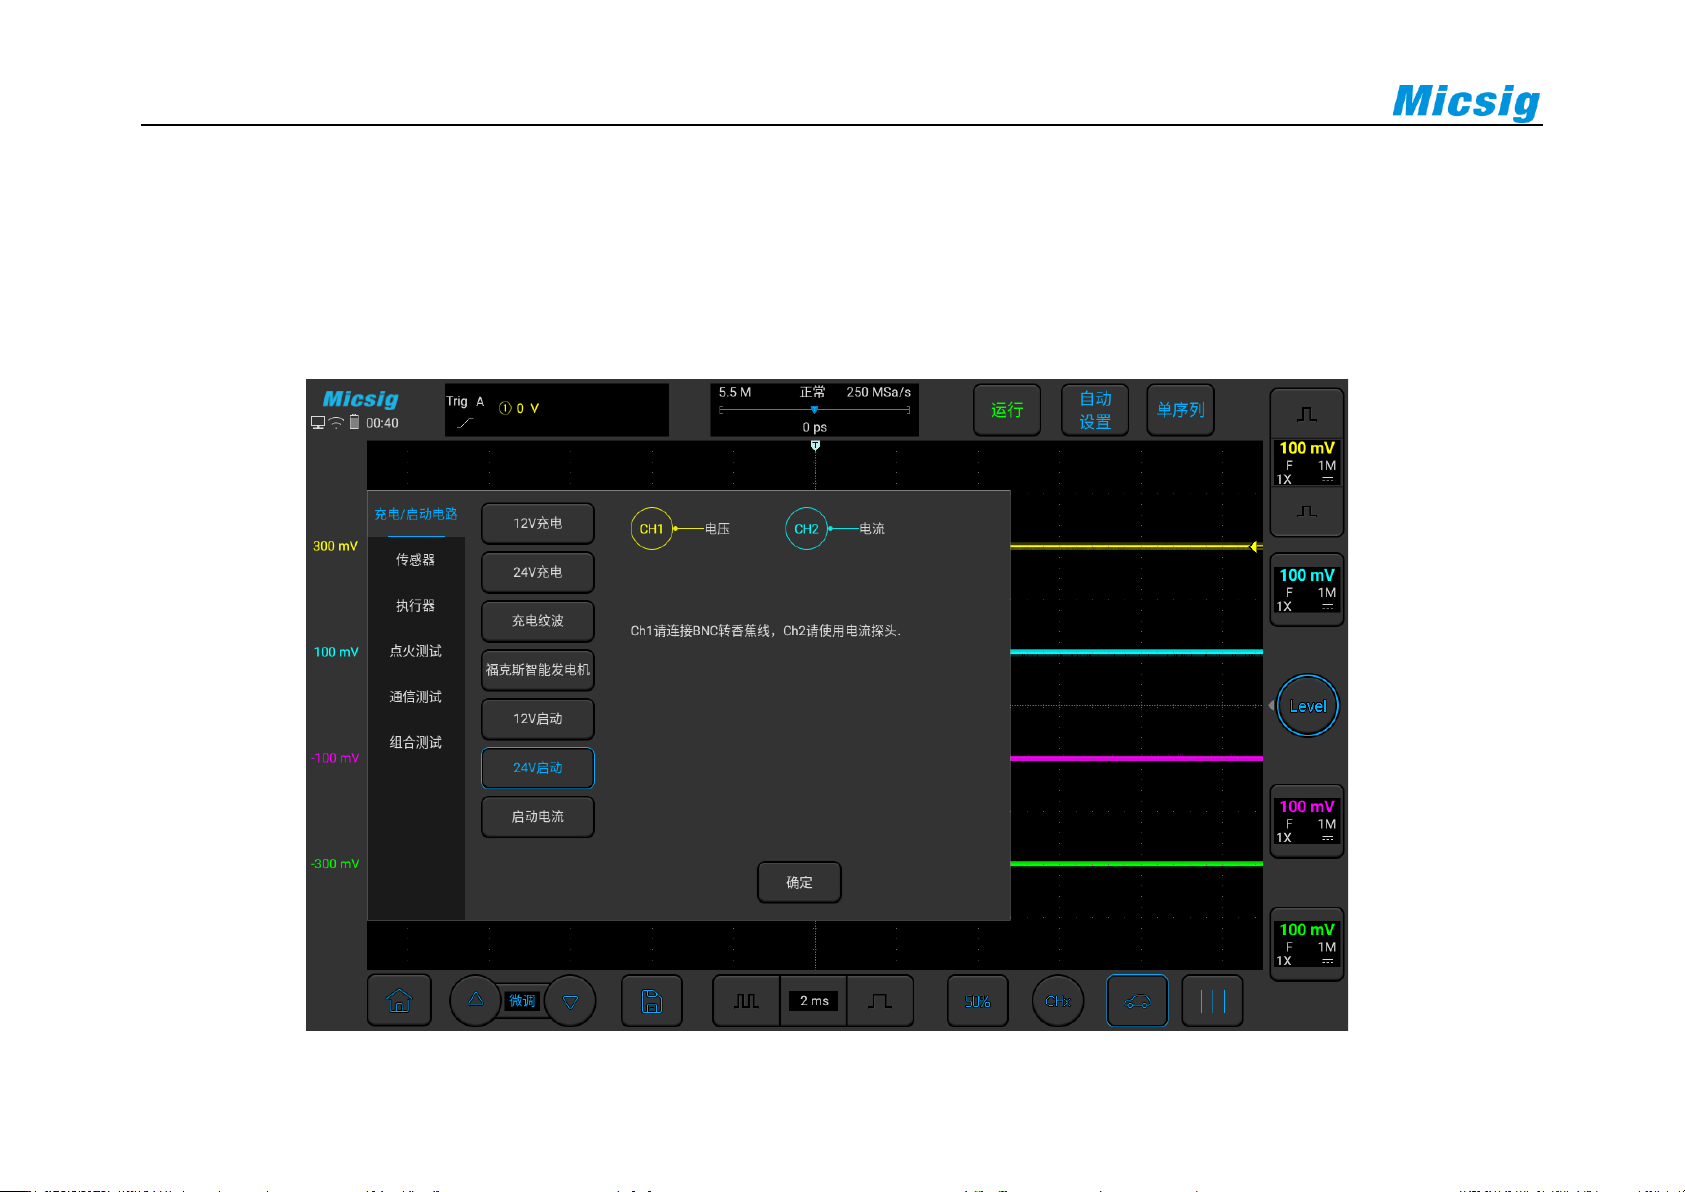The height and width of the screenshot is (1192, 1685).
Task: Tap the down triangle fine-adjust button
Action: tap(570, 1001)
